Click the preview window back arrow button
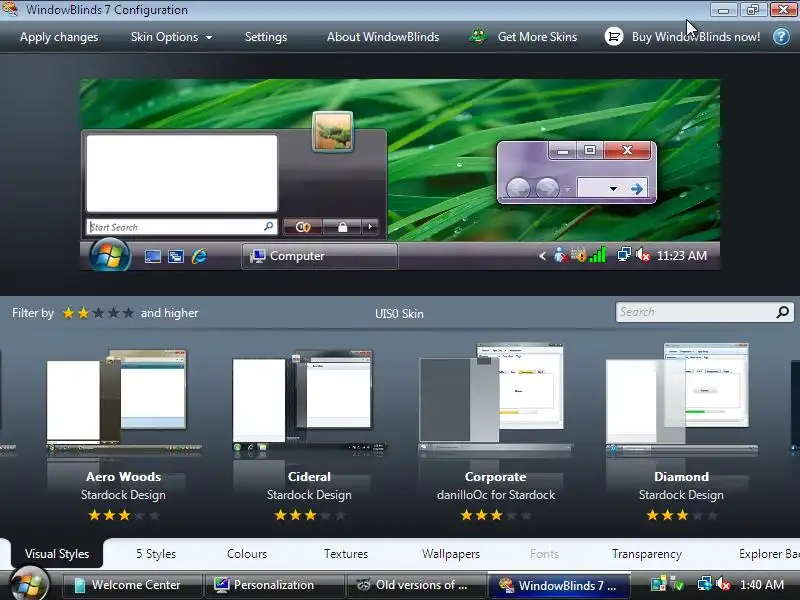This screenshot has width=800, height=600. point(518,188)
